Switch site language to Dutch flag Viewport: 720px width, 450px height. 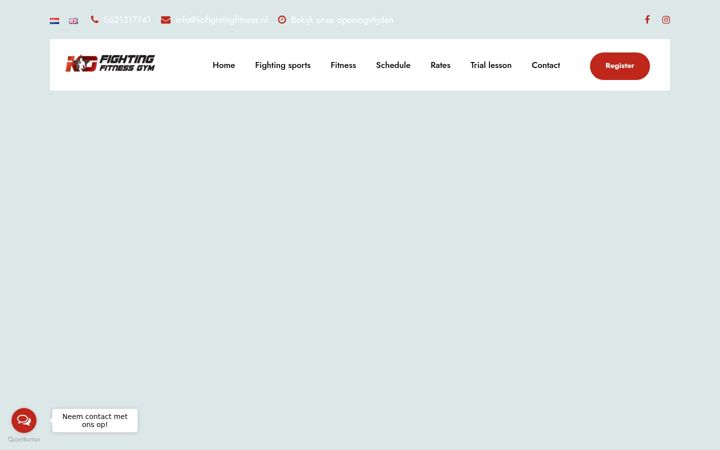point(54,21)
